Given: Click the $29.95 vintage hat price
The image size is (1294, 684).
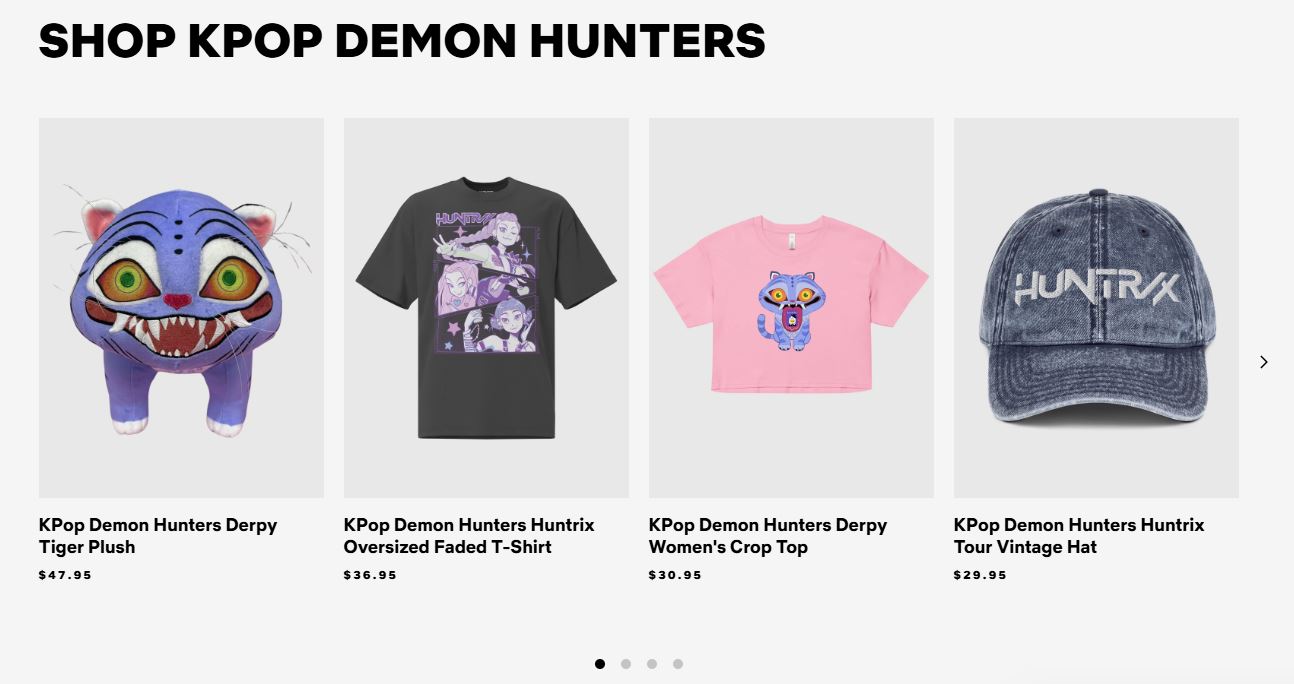Looking at the screenshot, I should (980, 575).
